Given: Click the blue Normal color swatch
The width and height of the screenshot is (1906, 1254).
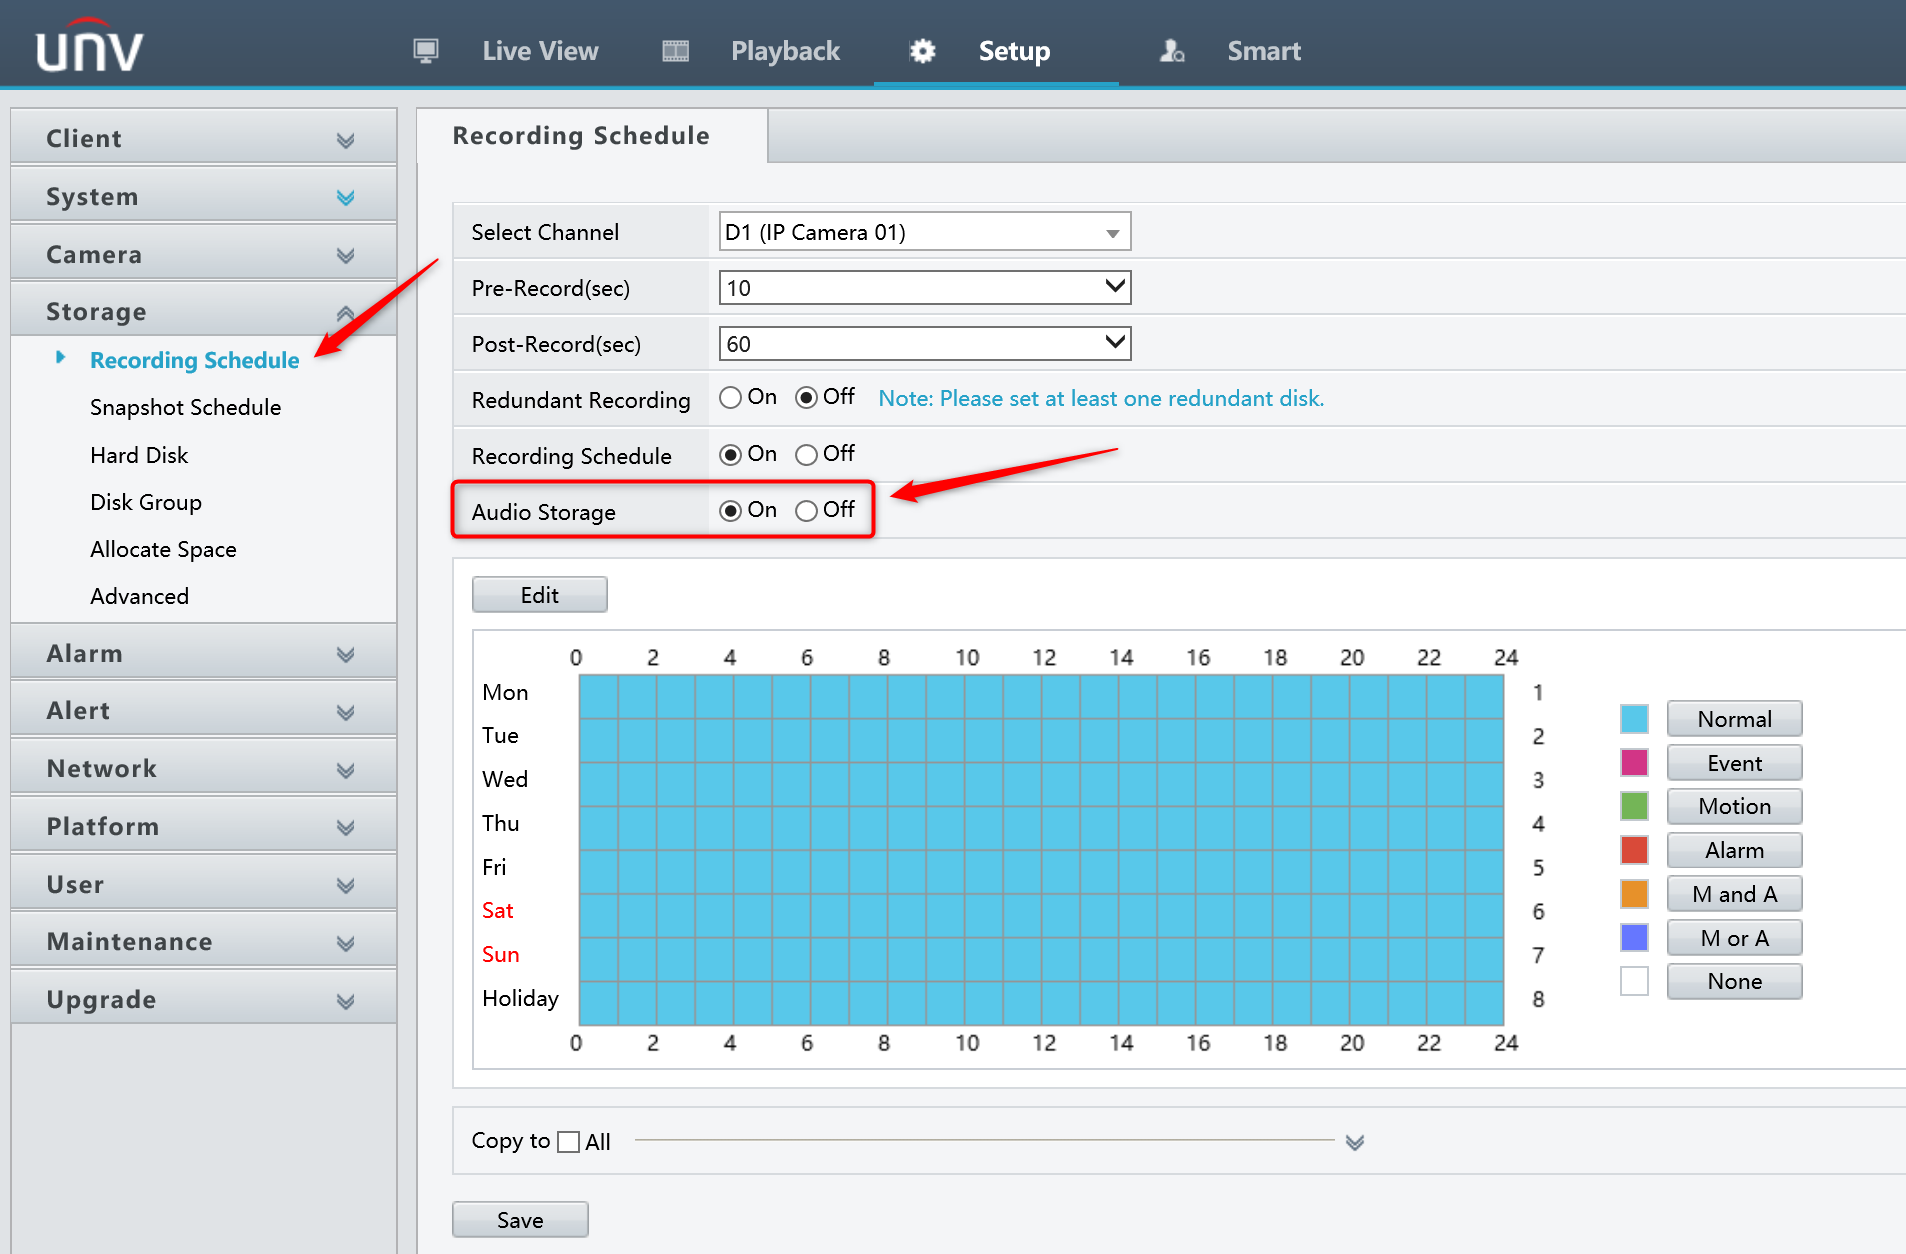Looking at the screenshot, I should [1633, 718].
